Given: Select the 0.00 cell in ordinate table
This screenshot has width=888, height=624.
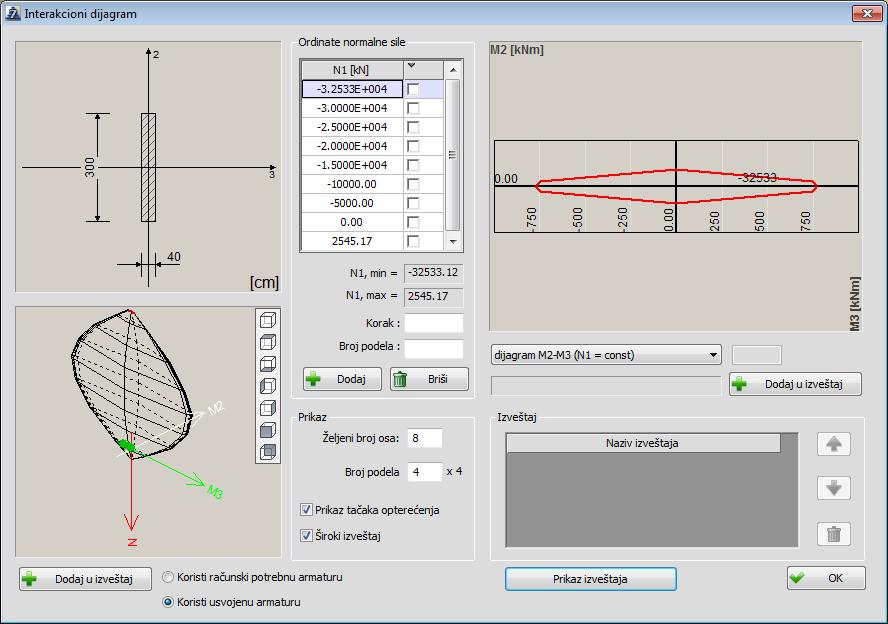Looking at the screenshot, I should [352, 222].
